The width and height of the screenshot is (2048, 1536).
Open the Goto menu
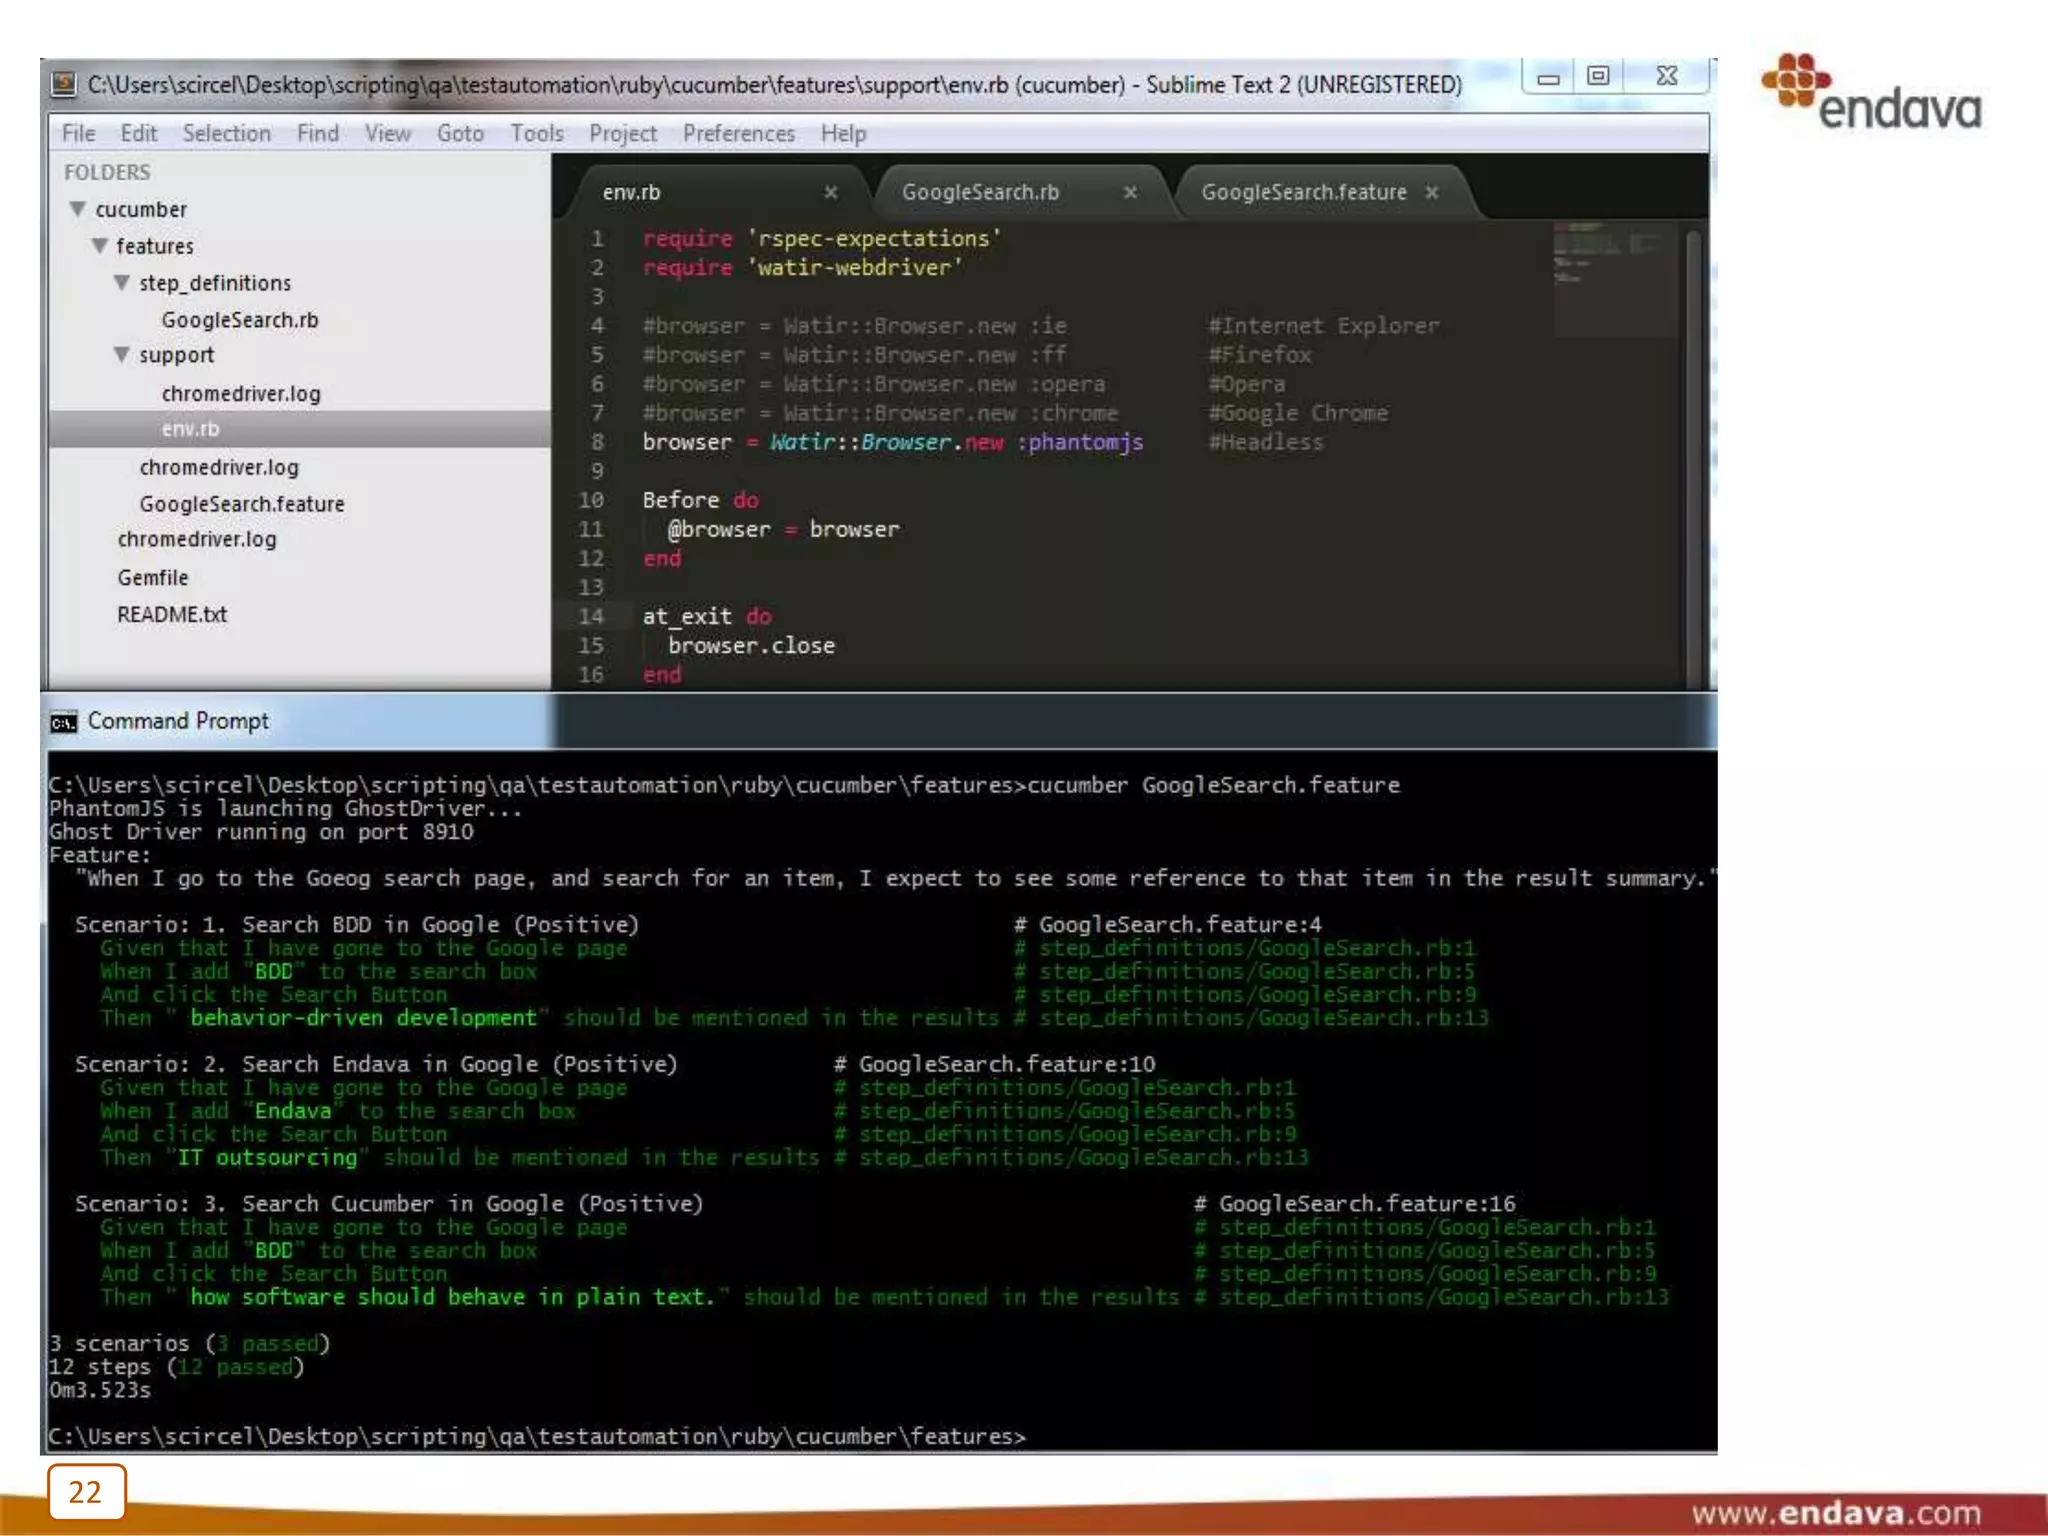[460, 133]
